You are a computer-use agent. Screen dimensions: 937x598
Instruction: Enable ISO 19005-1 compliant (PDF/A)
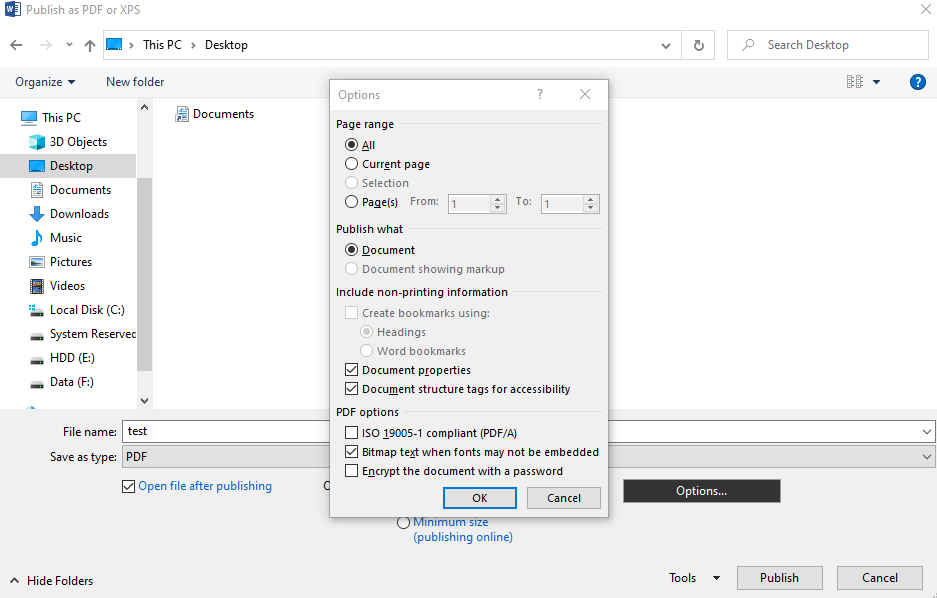click(352, 431)
